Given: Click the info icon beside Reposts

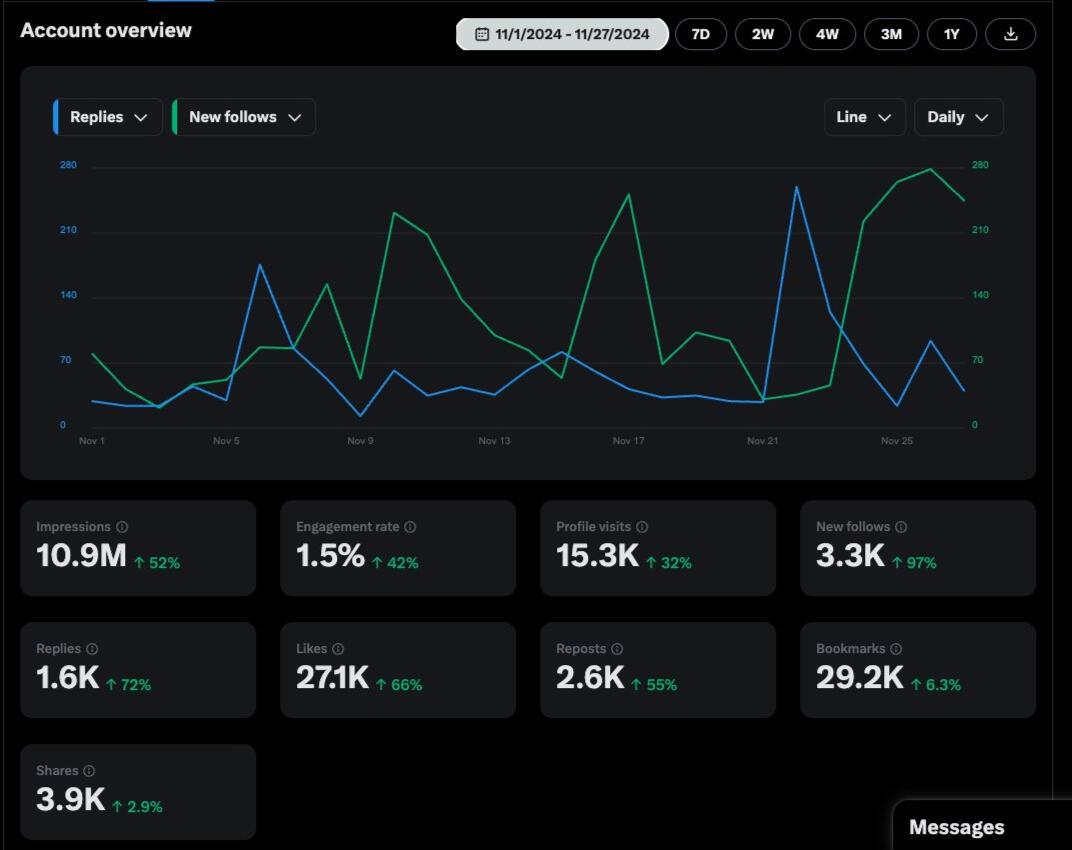Looking at the screenshot, I should 617,649.
